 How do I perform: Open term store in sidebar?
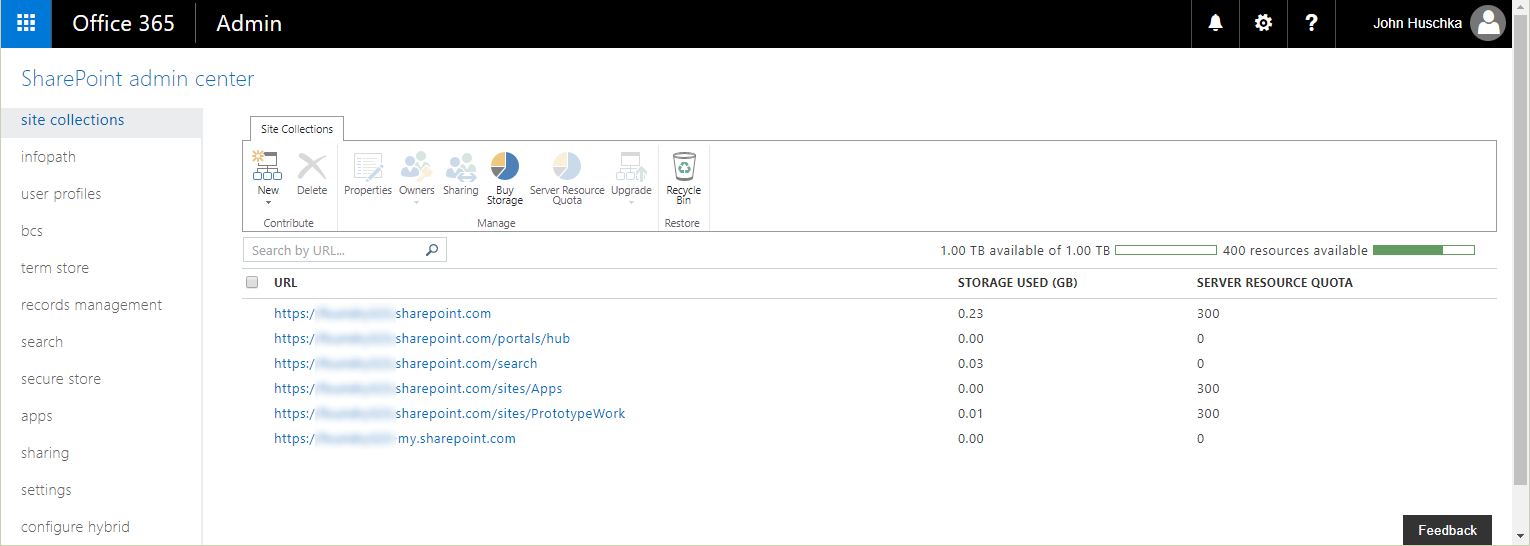click(55, 268)
